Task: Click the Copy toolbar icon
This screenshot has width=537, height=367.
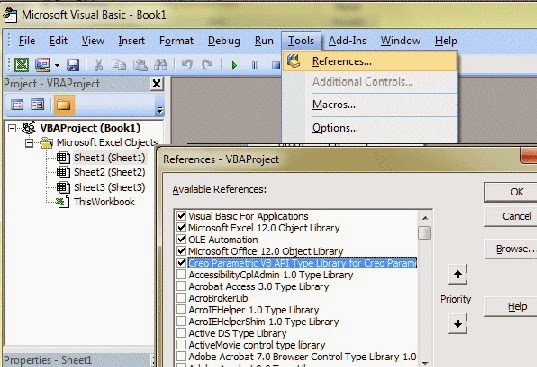Action: coord(120,65)
